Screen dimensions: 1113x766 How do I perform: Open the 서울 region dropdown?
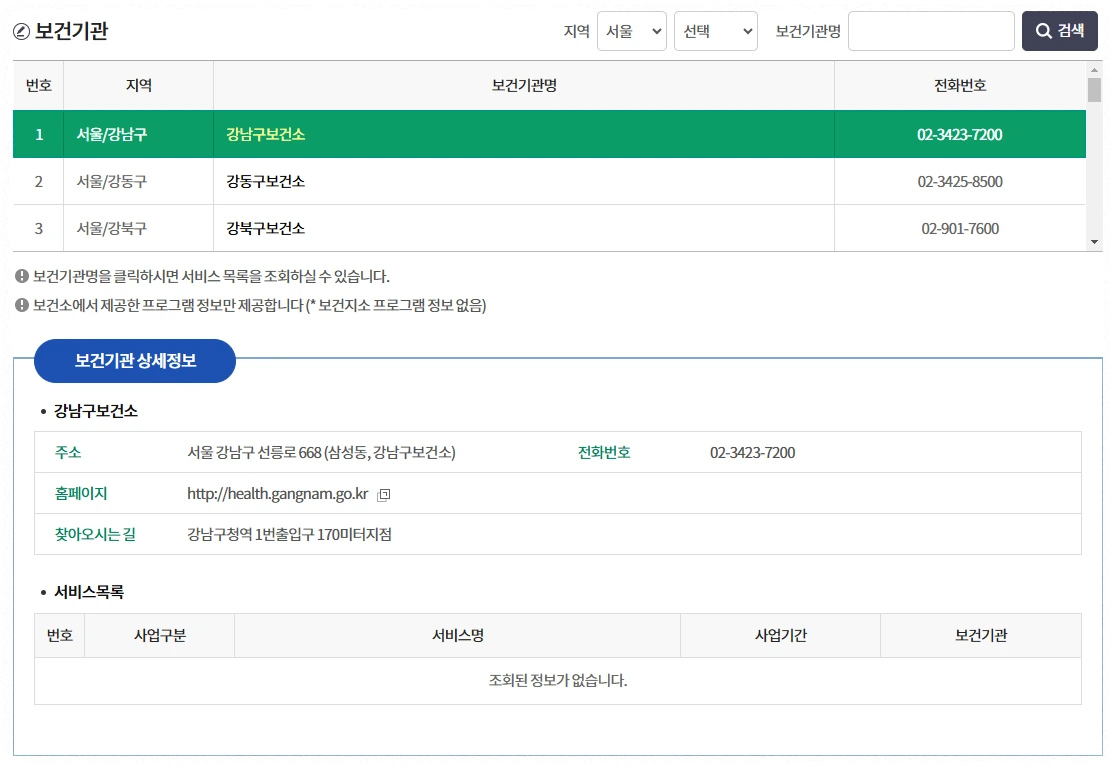point(631,31)
